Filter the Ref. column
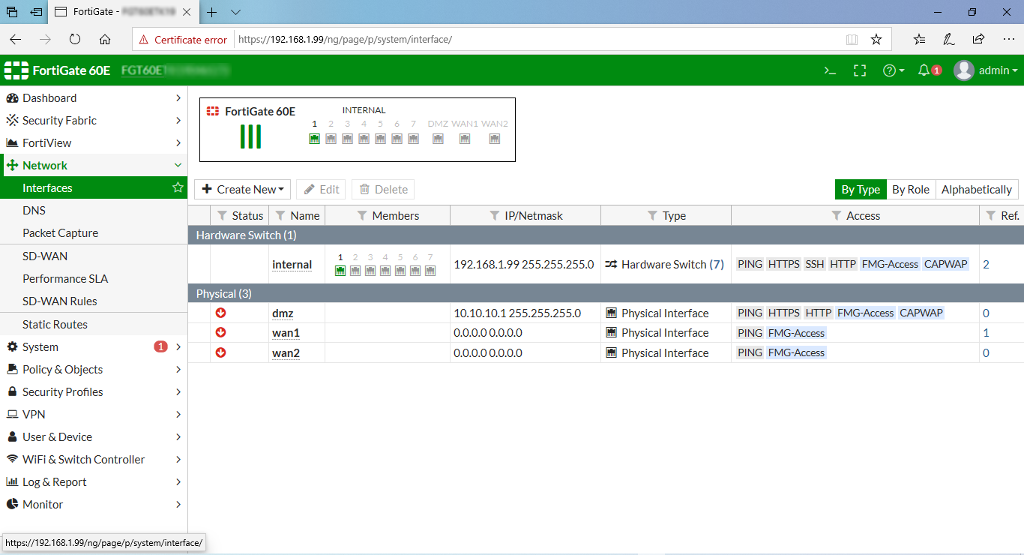 pos(991,215)
